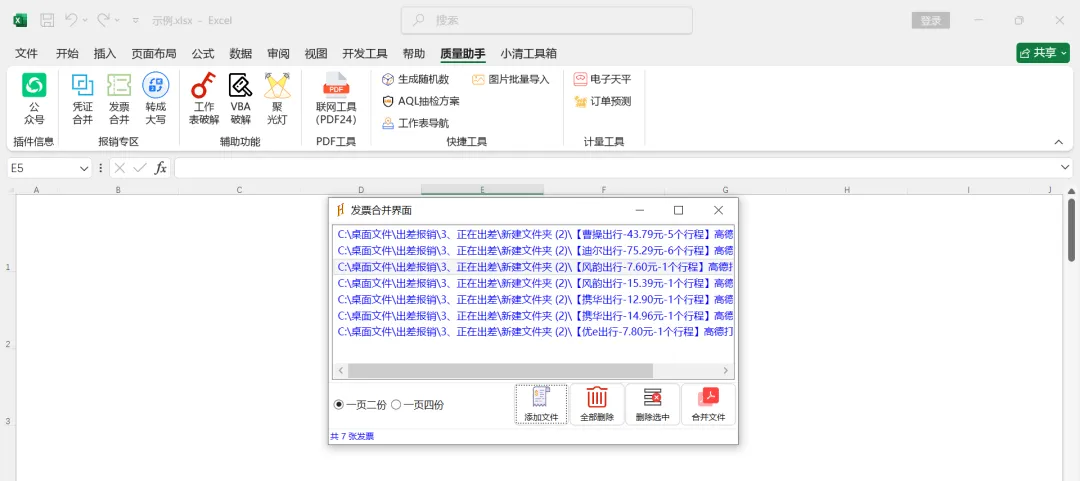Select all cells corner button

click(x=12, y=190)
